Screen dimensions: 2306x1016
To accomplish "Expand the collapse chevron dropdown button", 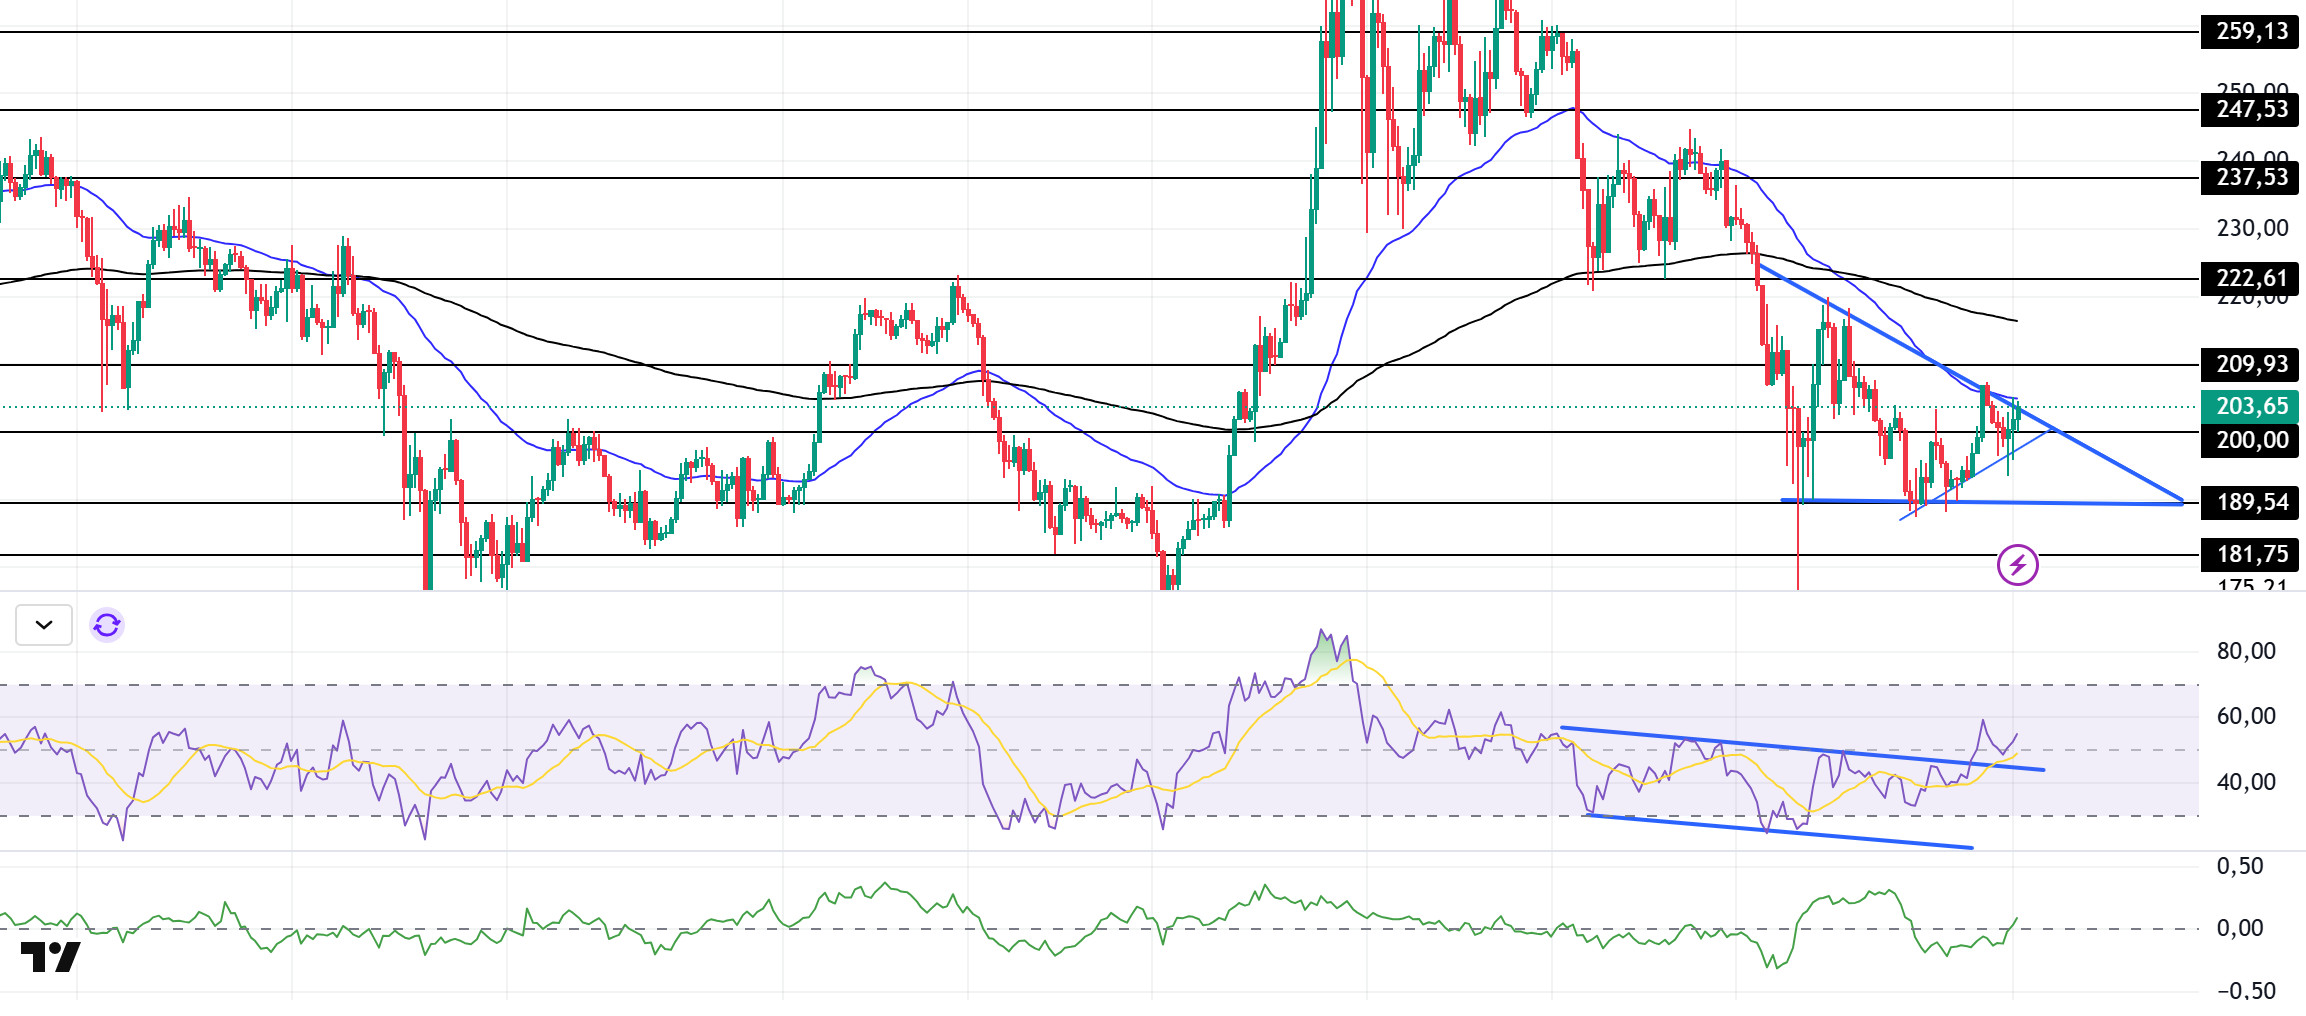I will (x=44, y=625).
